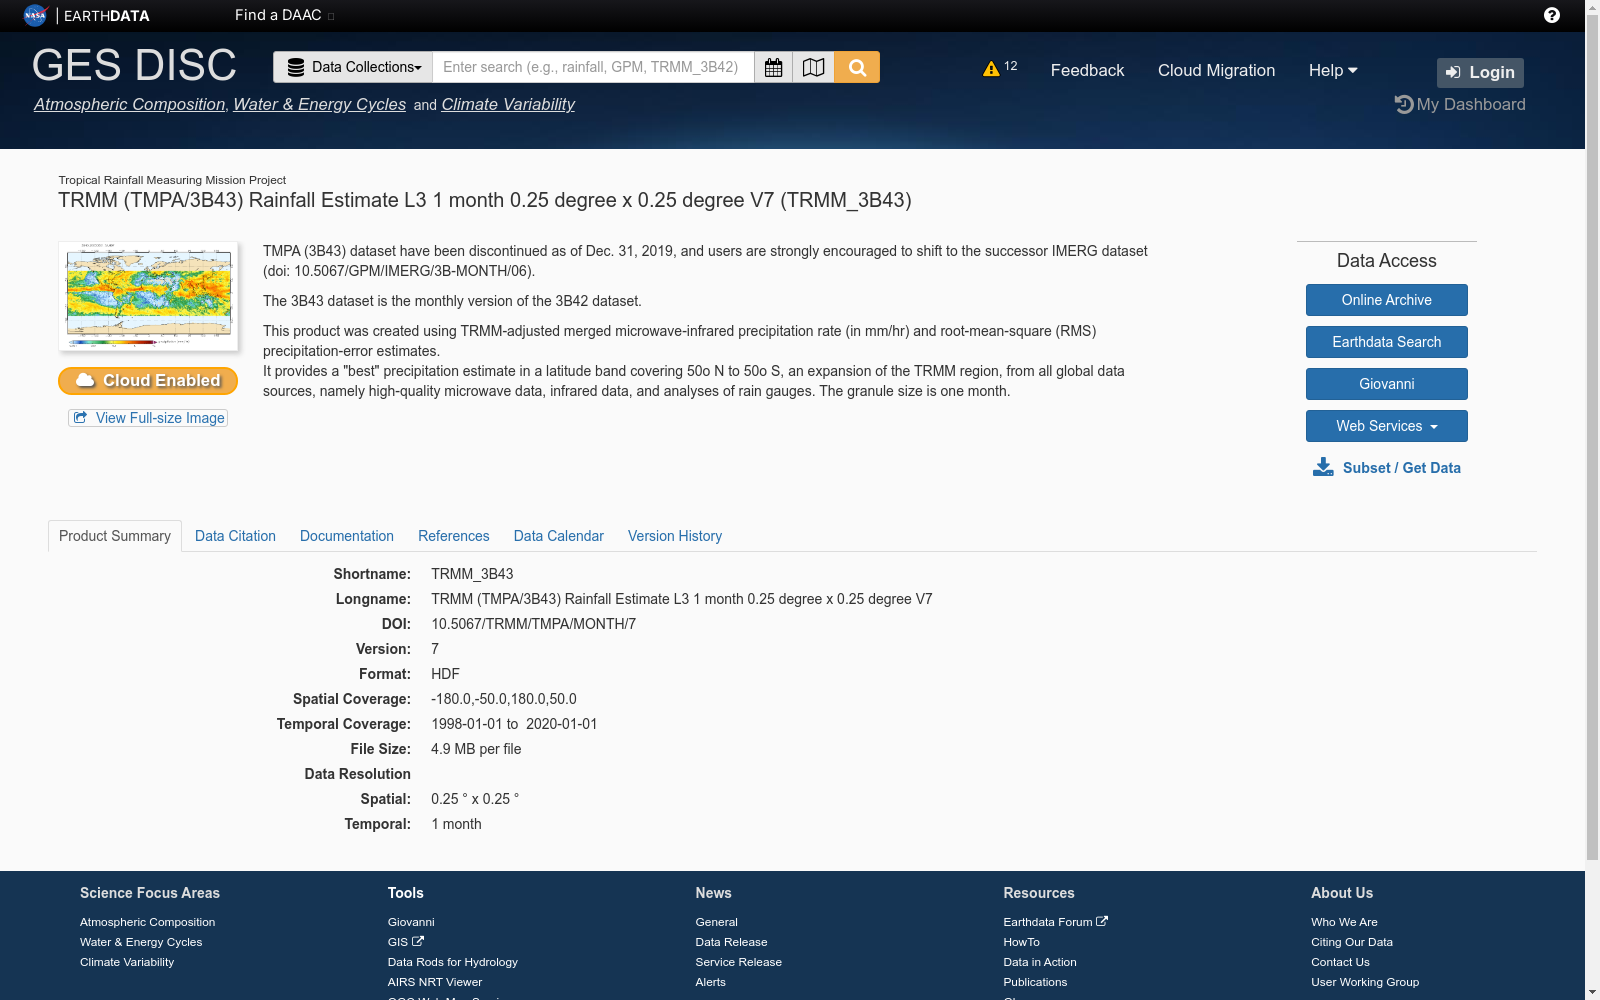Viewport: 1600px width, 1000px height.
Task: Switch to the Version History tab
Action: click(675, 536)
